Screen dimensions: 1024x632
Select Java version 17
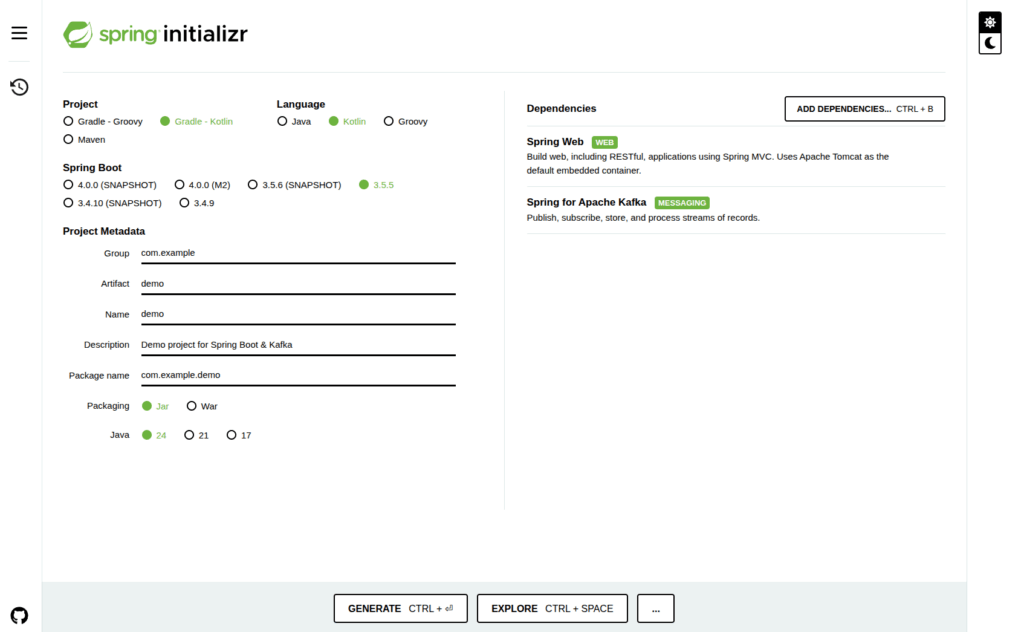pos(238,435)
